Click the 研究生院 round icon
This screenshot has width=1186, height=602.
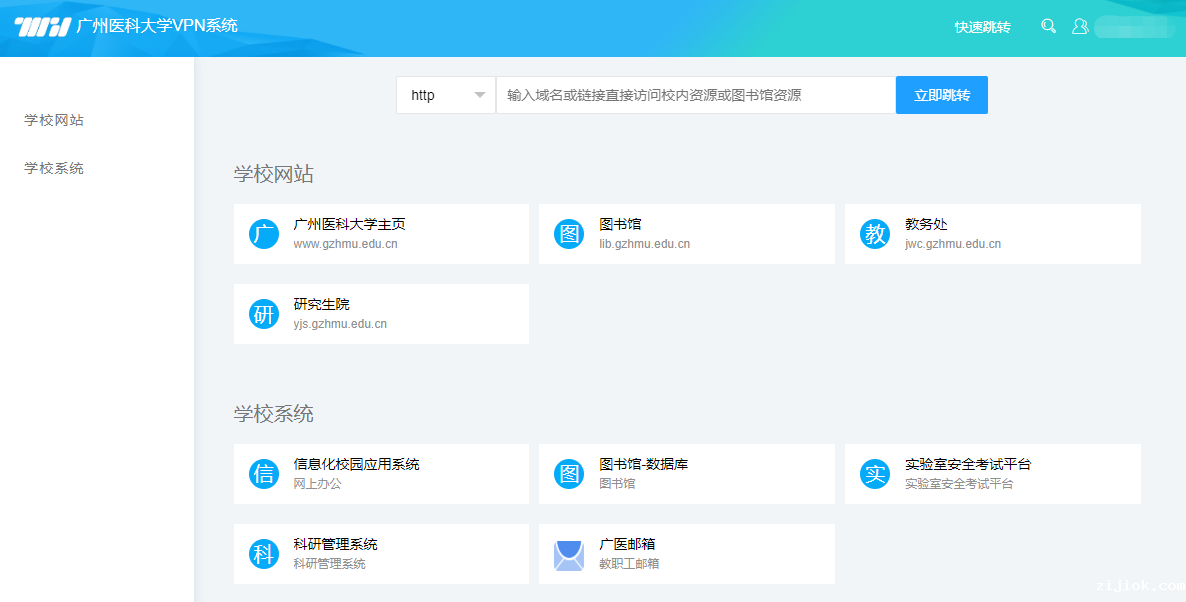tap(264, 314)
